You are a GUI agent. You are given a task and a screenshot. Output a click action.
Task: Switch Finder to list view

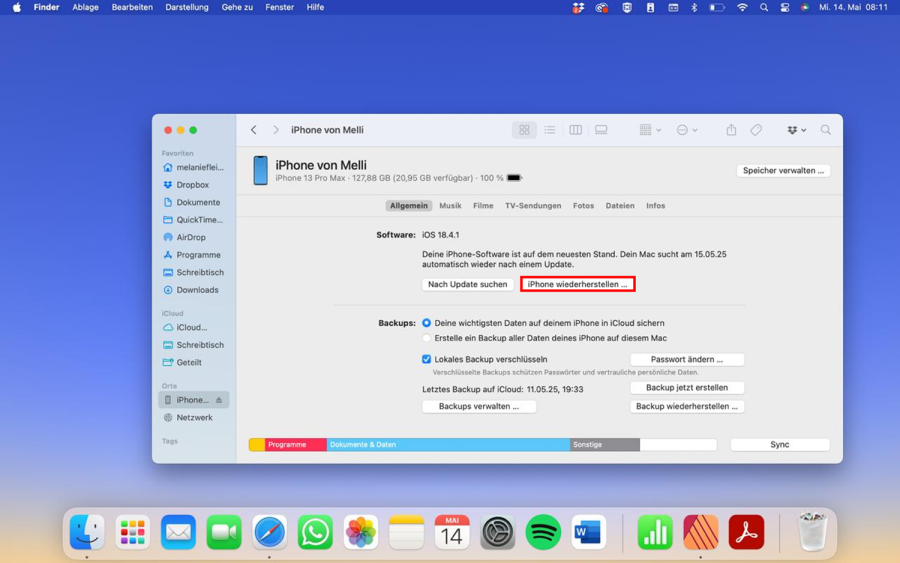(550, 130)
